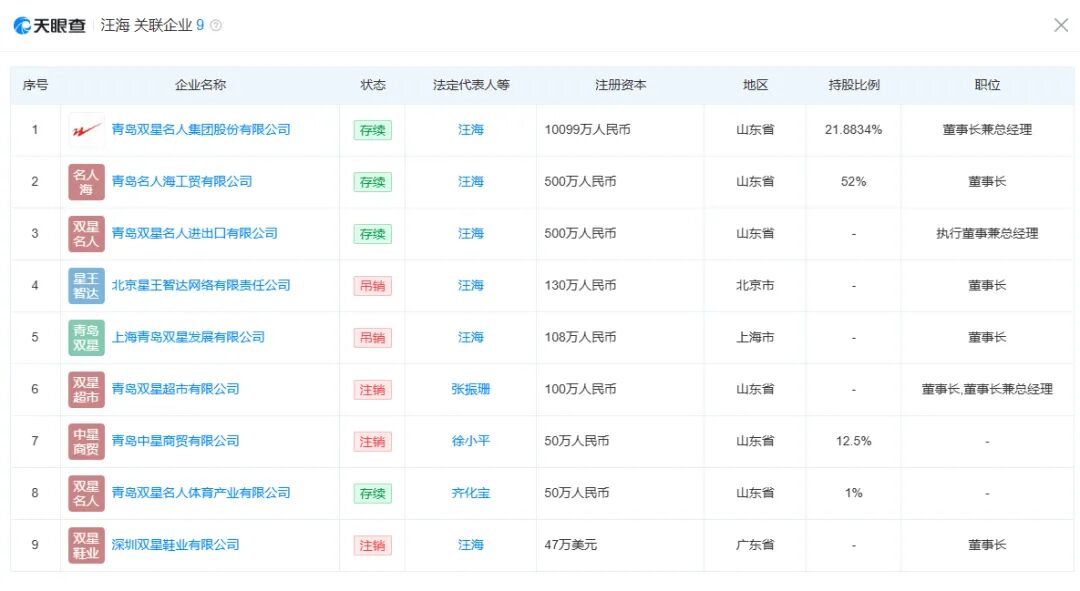Open 深圳双星鞋业有限公司 link

tap(176, 545)
